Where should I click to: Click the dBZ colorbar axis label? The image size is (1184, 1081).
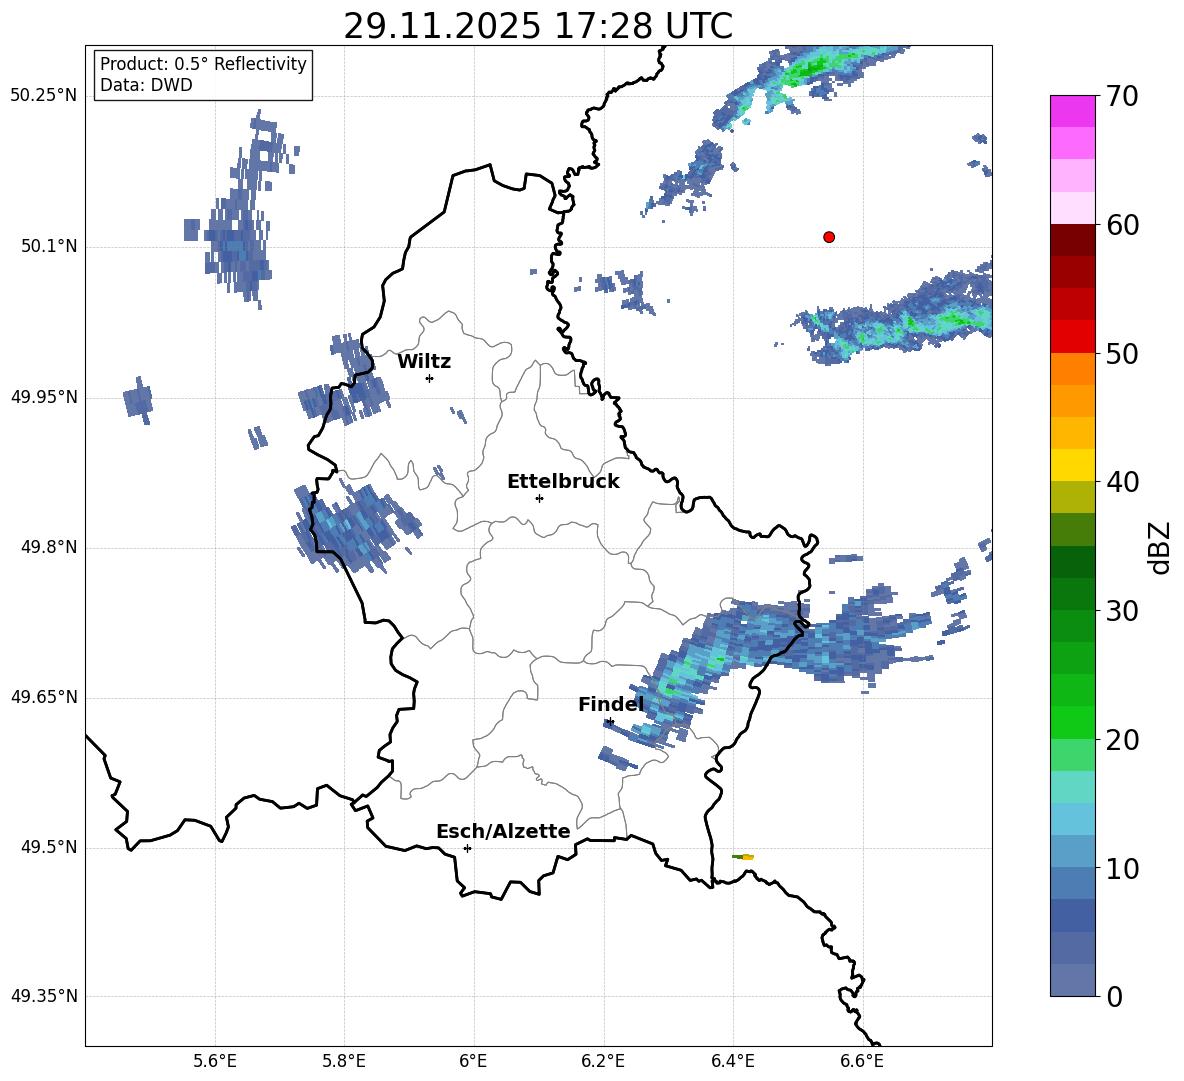point(1159,547)
